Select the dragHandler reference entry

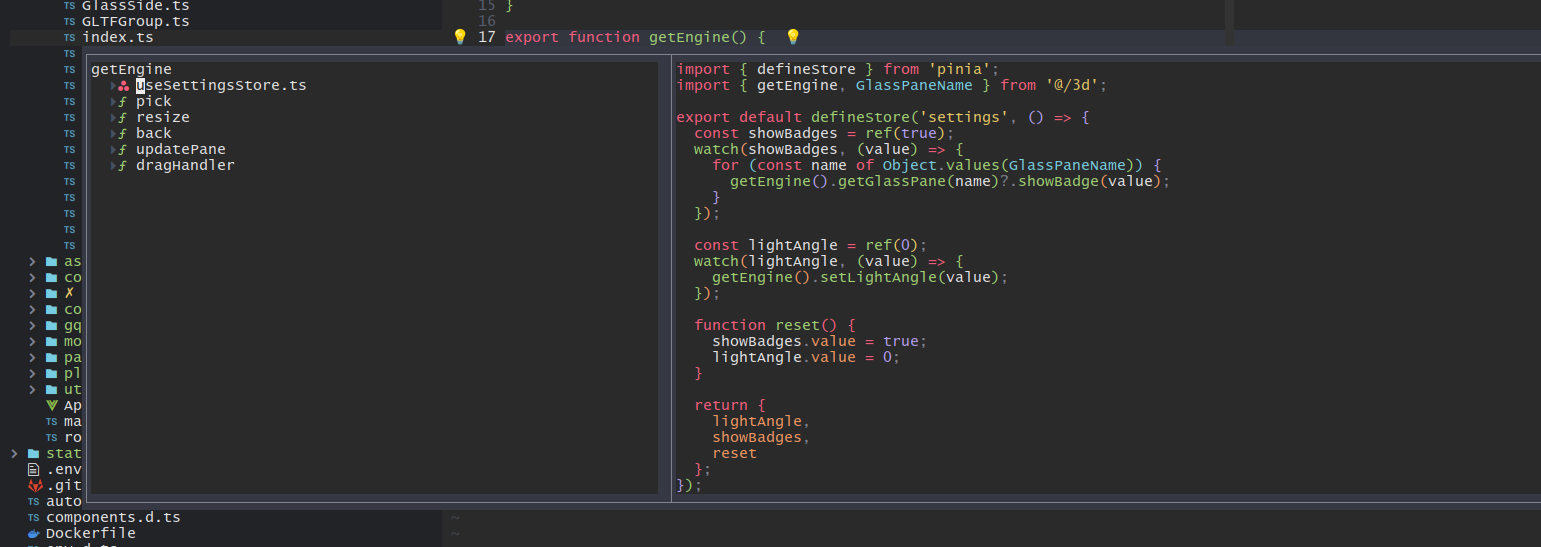point(185,165)
